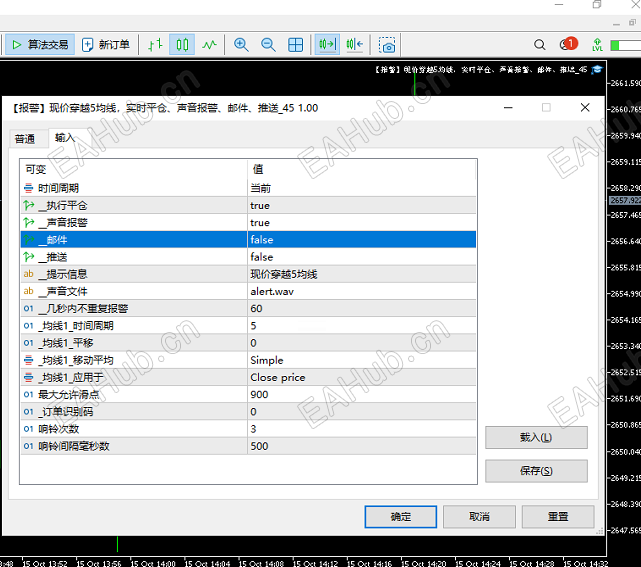The height and width of the screenshot is (567, 641).
Task: Select the 响铃间隔毫秒数 row label
Action: [74, 446]
